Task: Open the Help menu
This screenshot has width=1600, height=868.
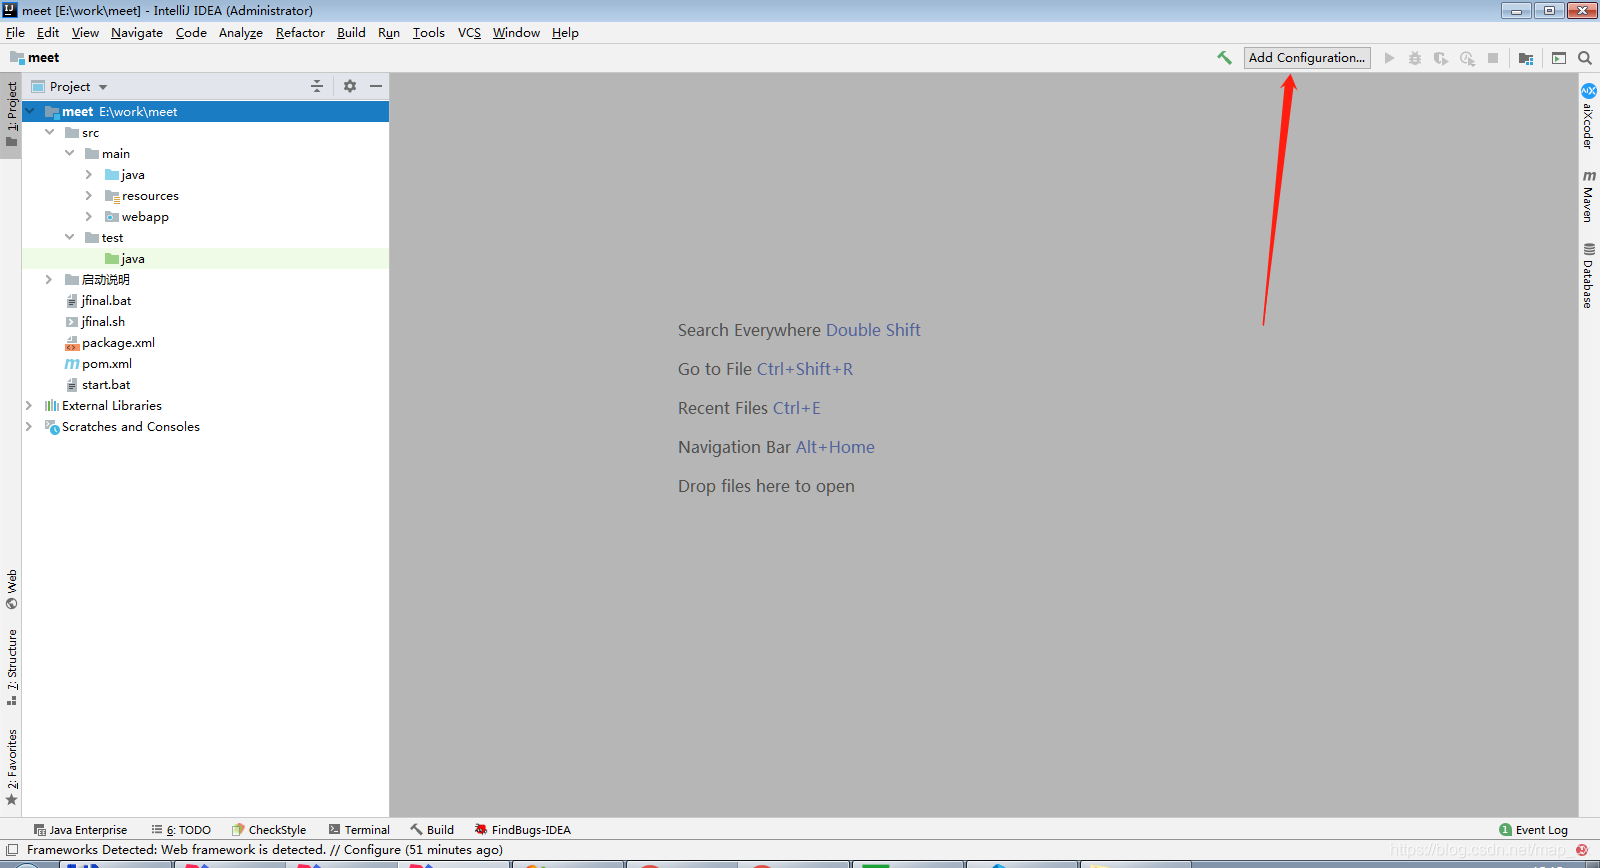Action: 565,32
